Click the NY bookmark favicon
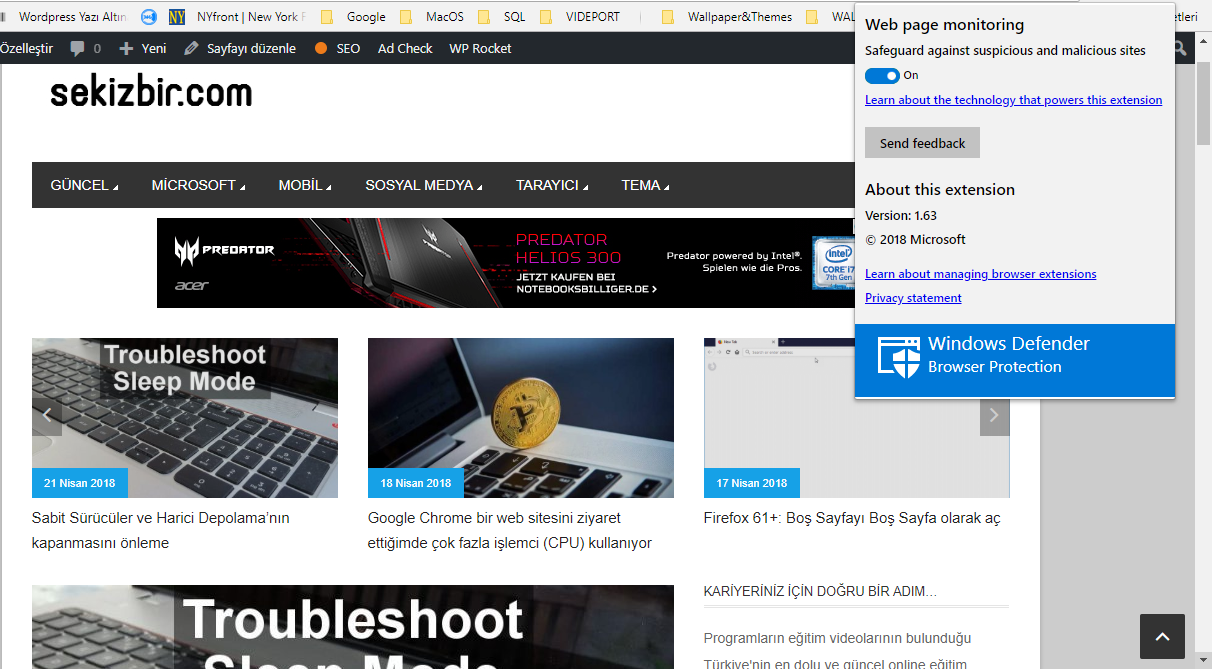 177,17
